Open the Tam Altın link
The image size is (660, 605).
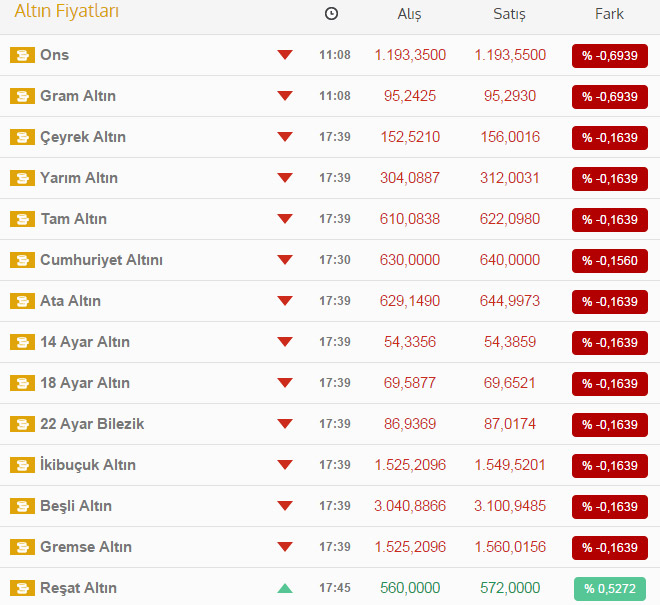(73, 219)
